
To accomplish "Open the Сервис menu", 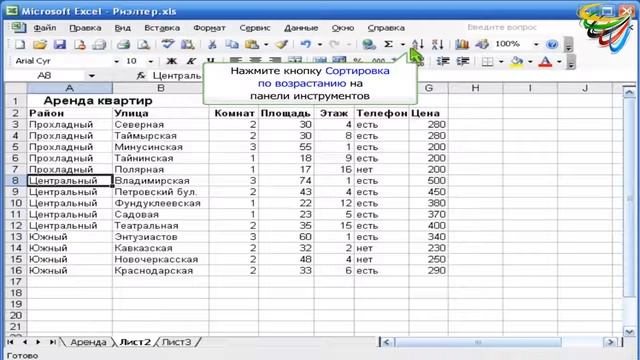I will (x=255, y=28).
